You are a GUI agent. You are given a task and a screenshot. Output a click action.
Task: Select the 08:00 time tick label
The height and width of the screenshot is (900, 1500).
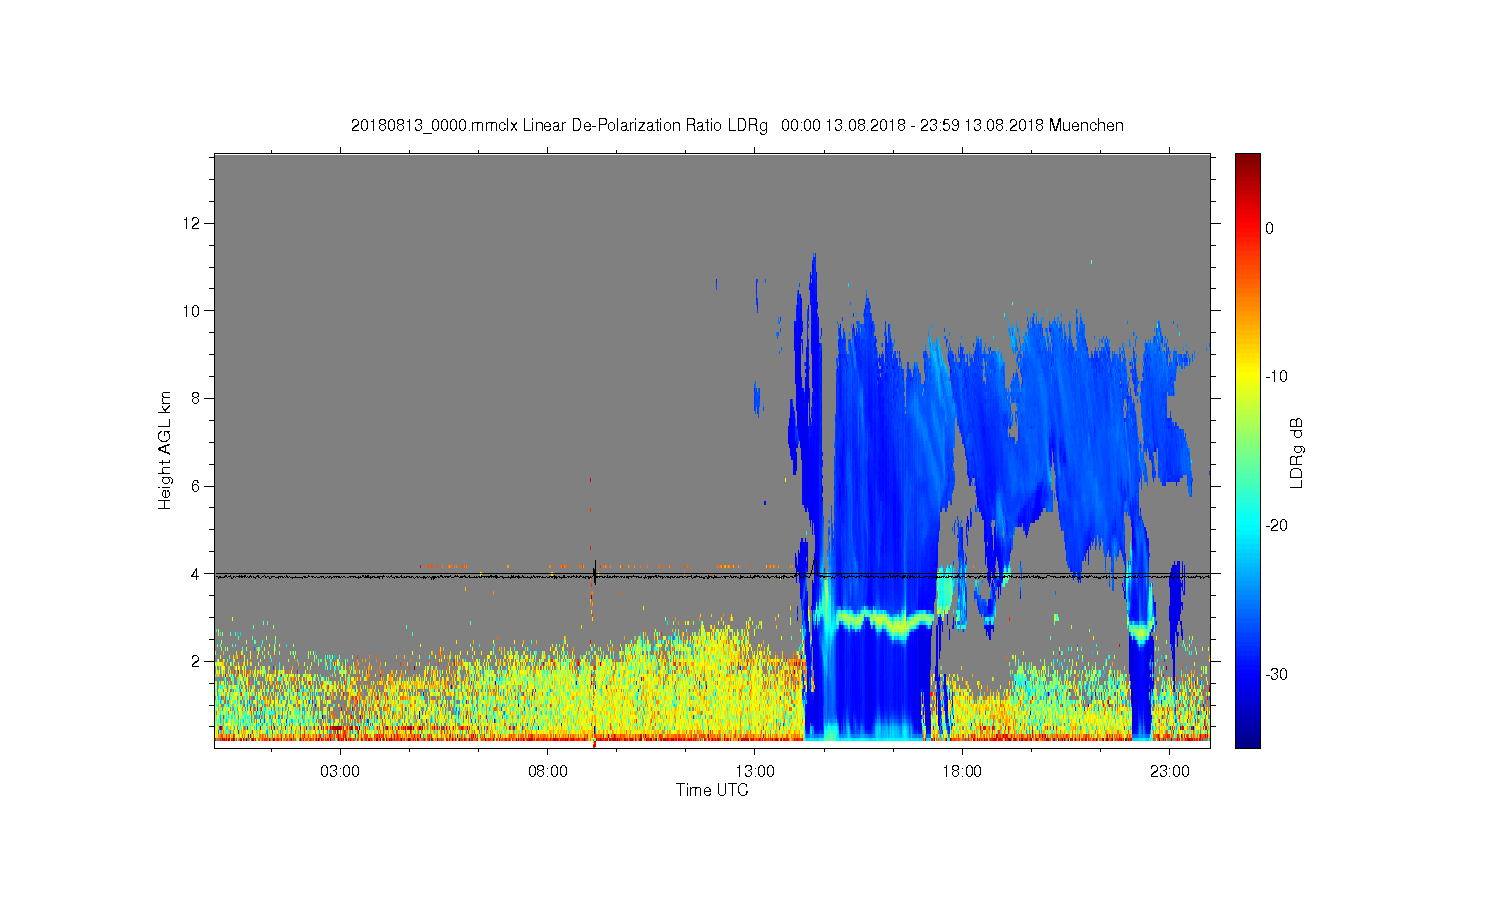point(548,772)
